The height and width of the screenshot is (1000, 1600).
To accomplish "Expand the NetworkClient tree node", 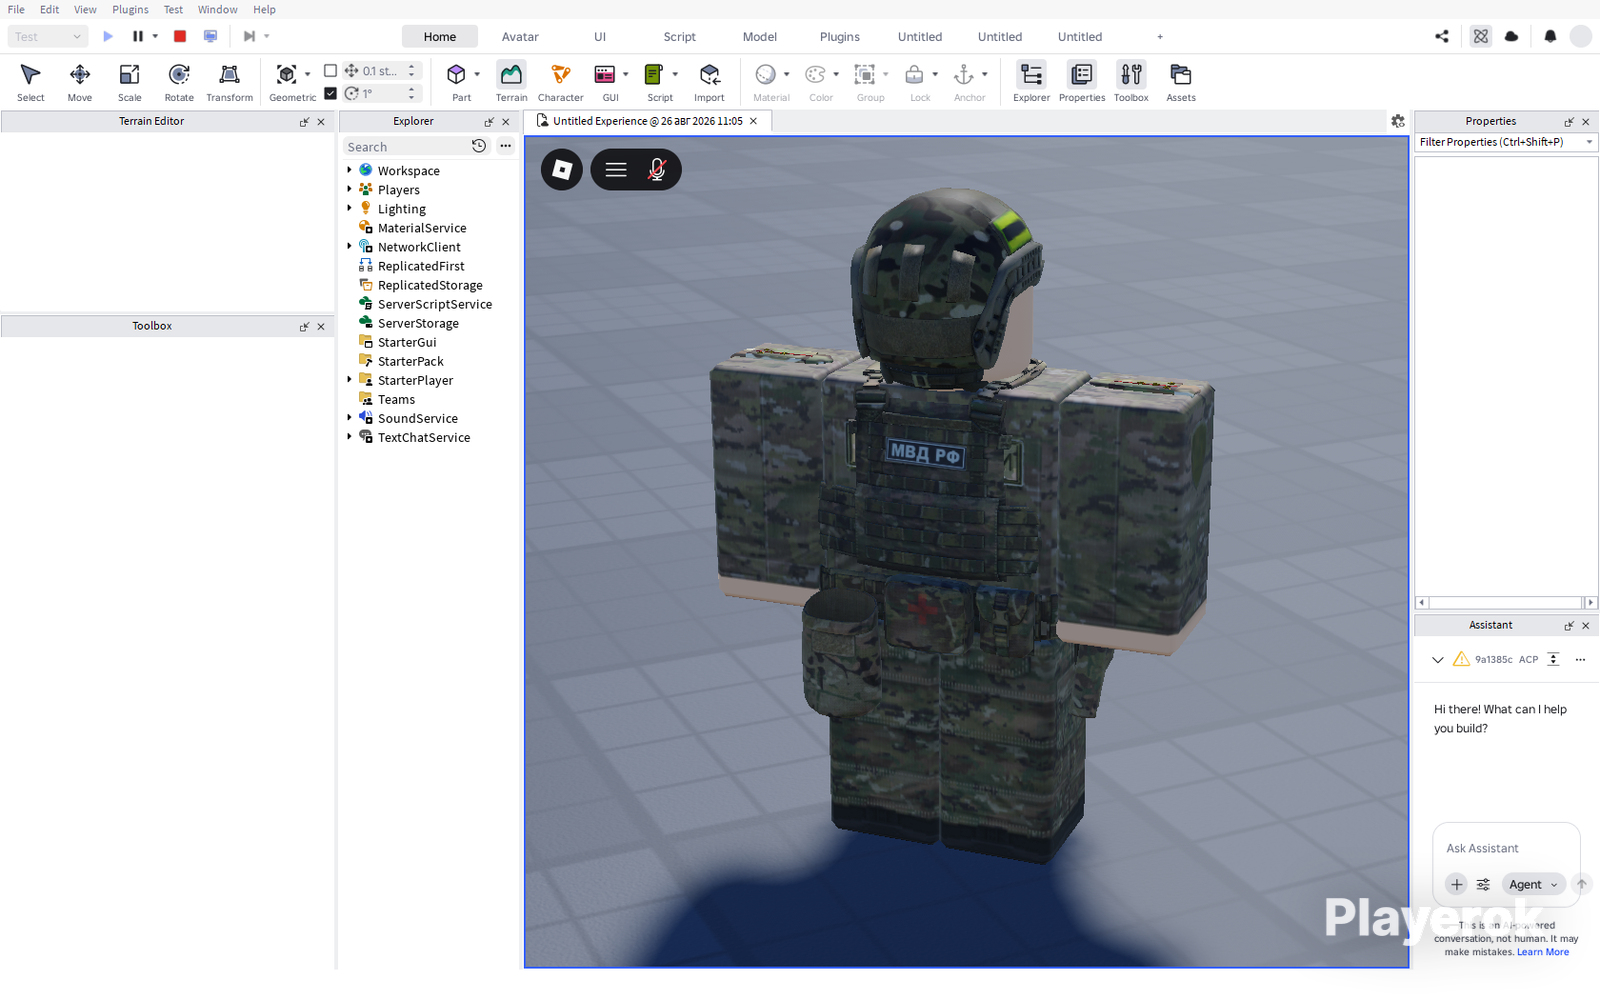I will coord(349,246).
